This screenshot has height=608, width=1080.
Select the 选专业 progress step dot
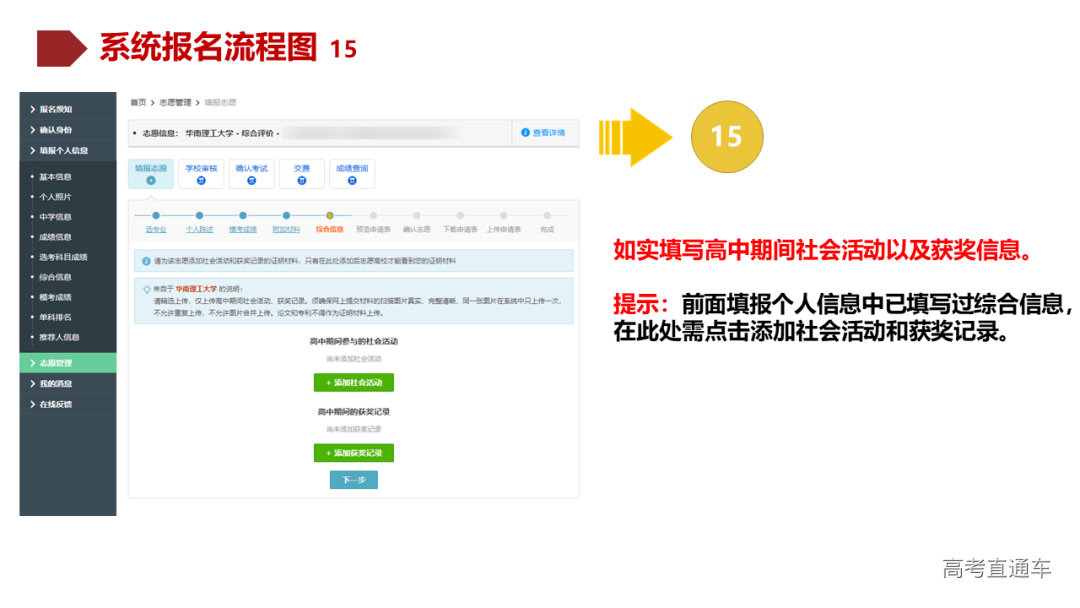pyautogui.click(x=155, y=214)
